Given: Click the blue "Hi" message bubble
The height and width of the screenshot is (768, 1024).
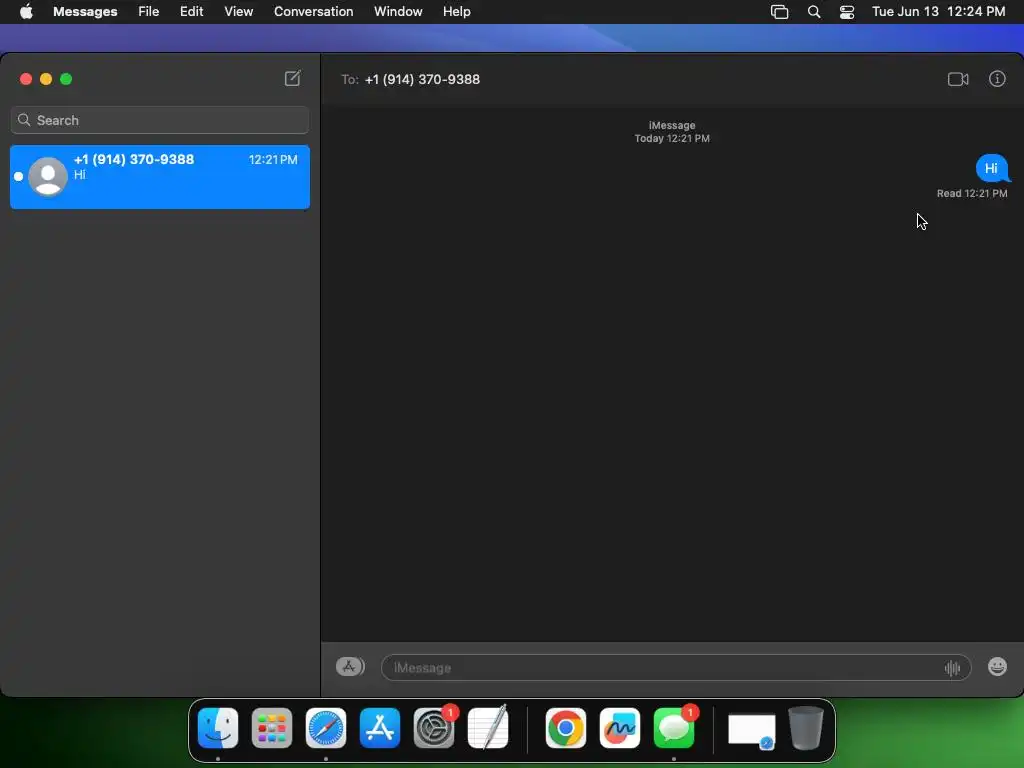Looking at the screenshot, I should [x=991, y=168].
